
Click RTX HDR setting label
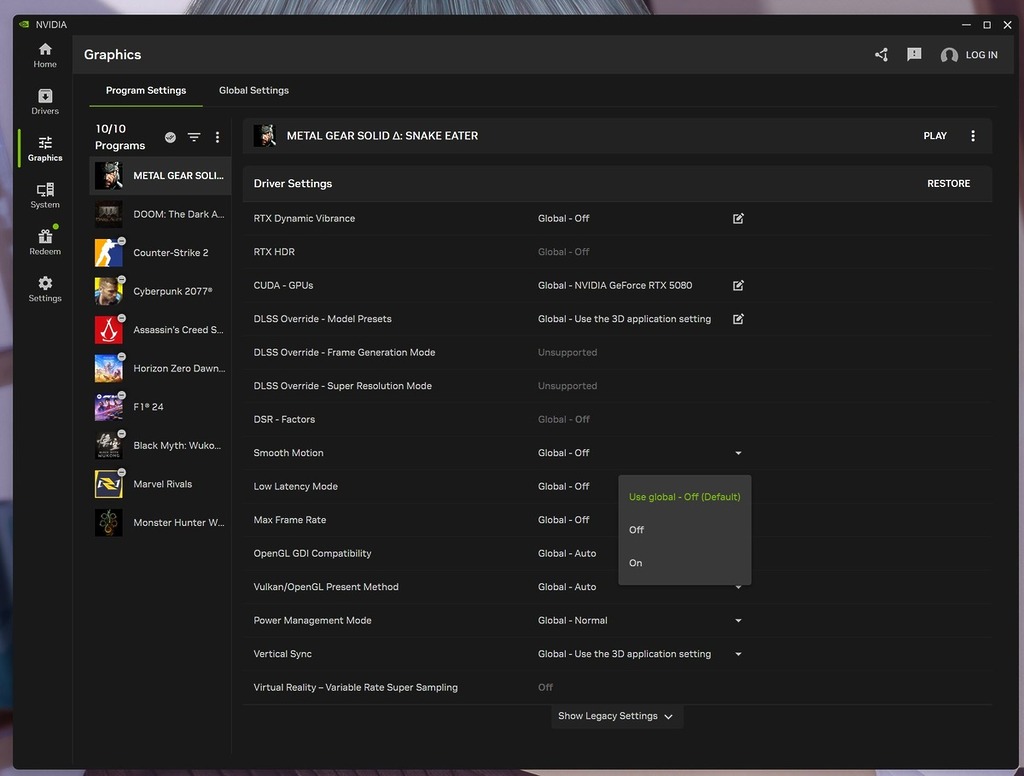[x=274, y=252]
